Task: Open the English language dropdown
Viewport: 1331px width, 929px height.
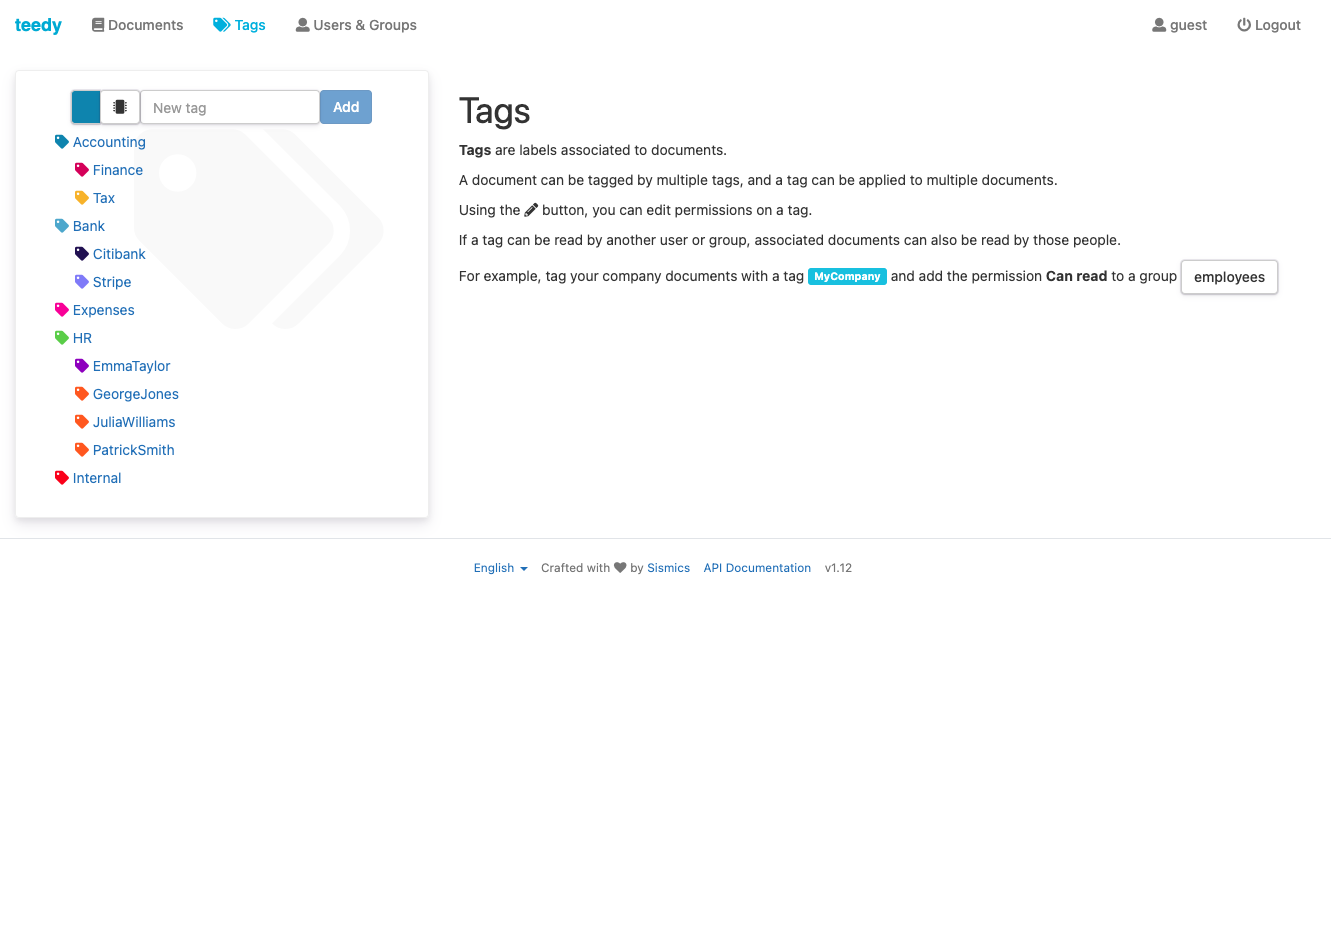Action: click(x=500, y=568)
